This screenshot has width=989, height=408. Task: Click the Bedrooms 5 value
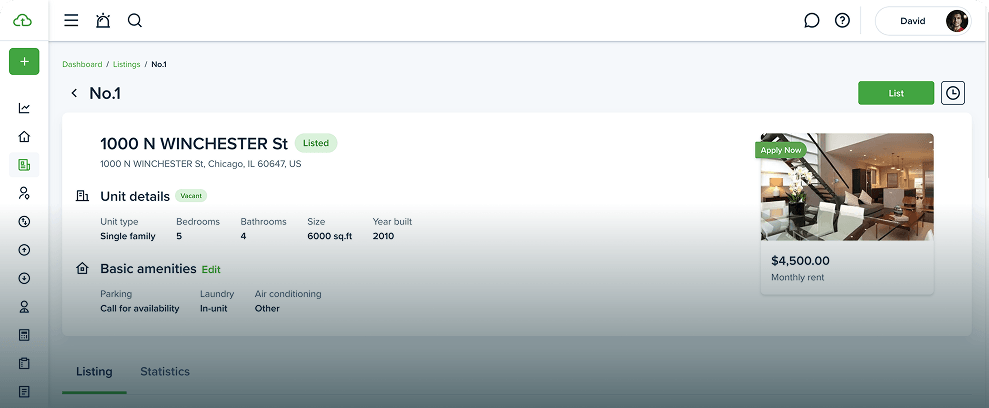coord(179,236)
